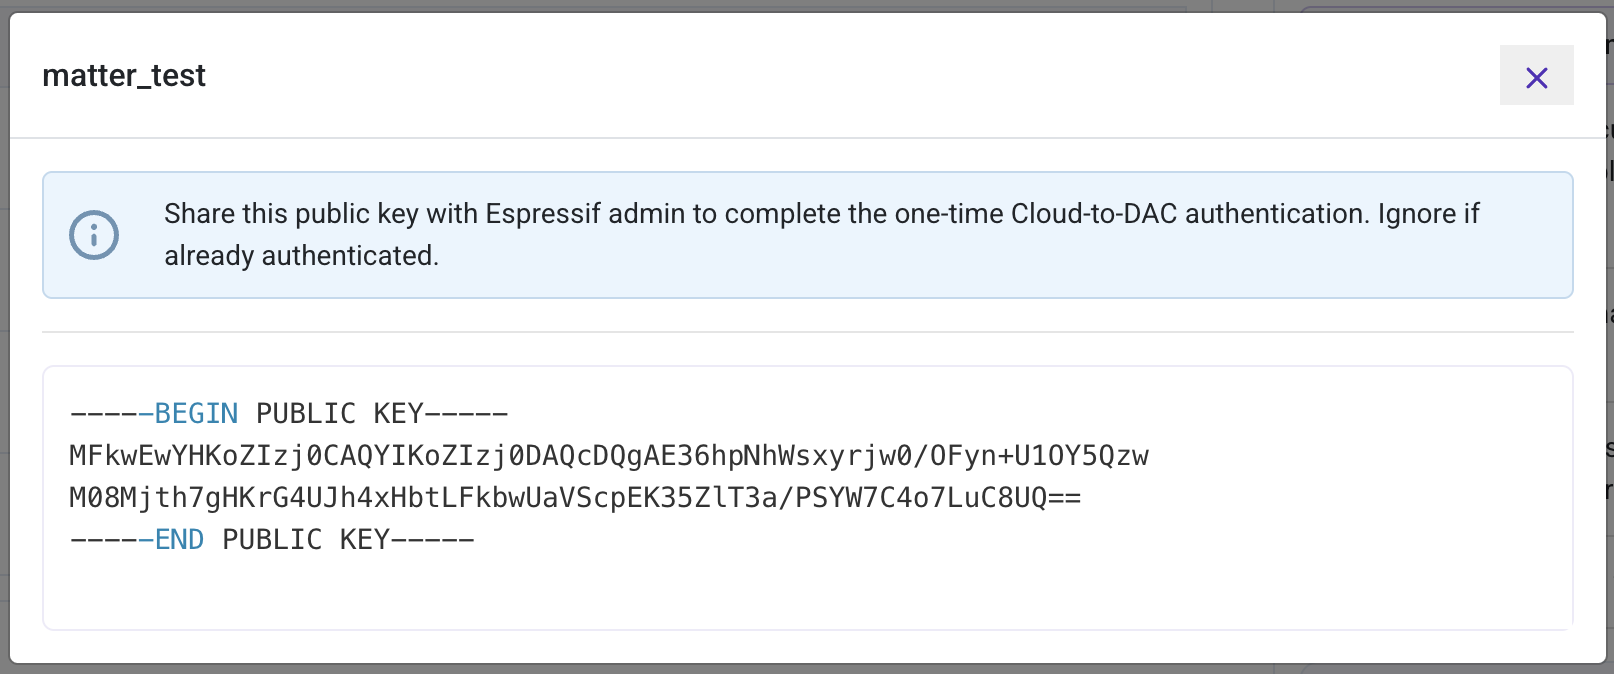1614x674 pixels.
Task: Click the matter_test dialog title
Action: click(123, 75)
